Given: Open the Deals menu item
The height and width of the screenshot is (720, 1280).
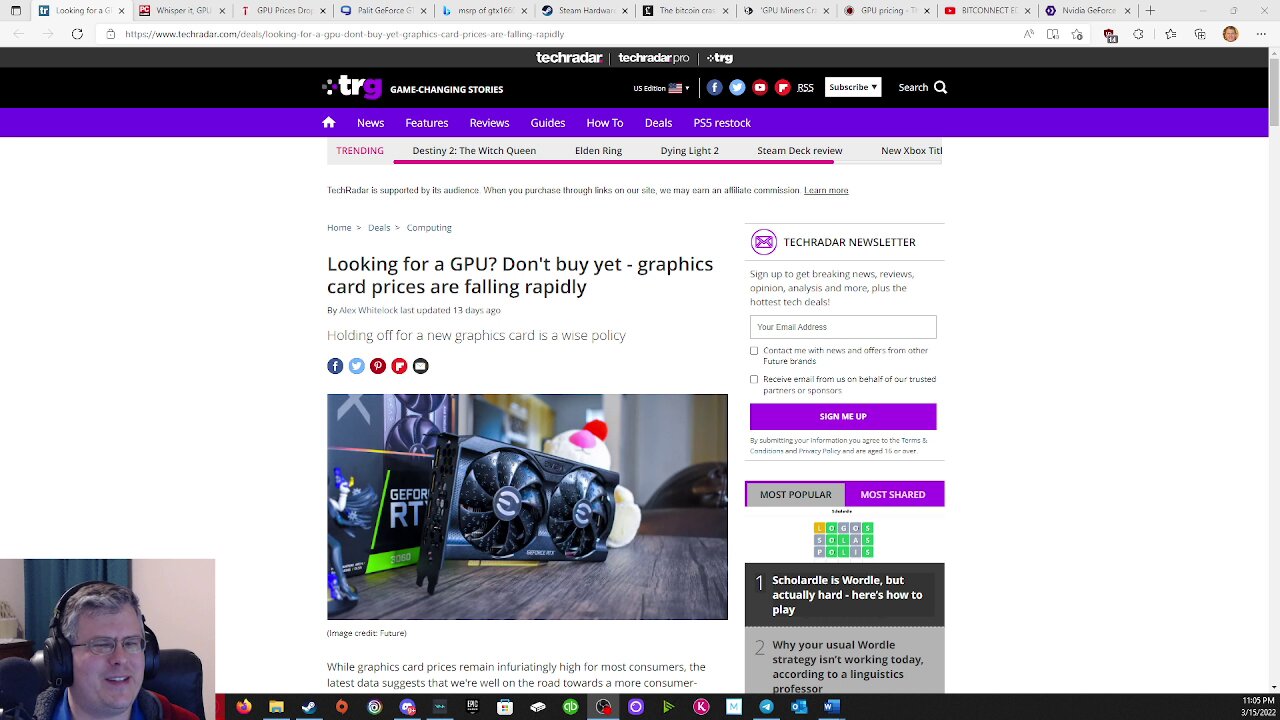Looking at the screenshot, I should click(658, 122).
